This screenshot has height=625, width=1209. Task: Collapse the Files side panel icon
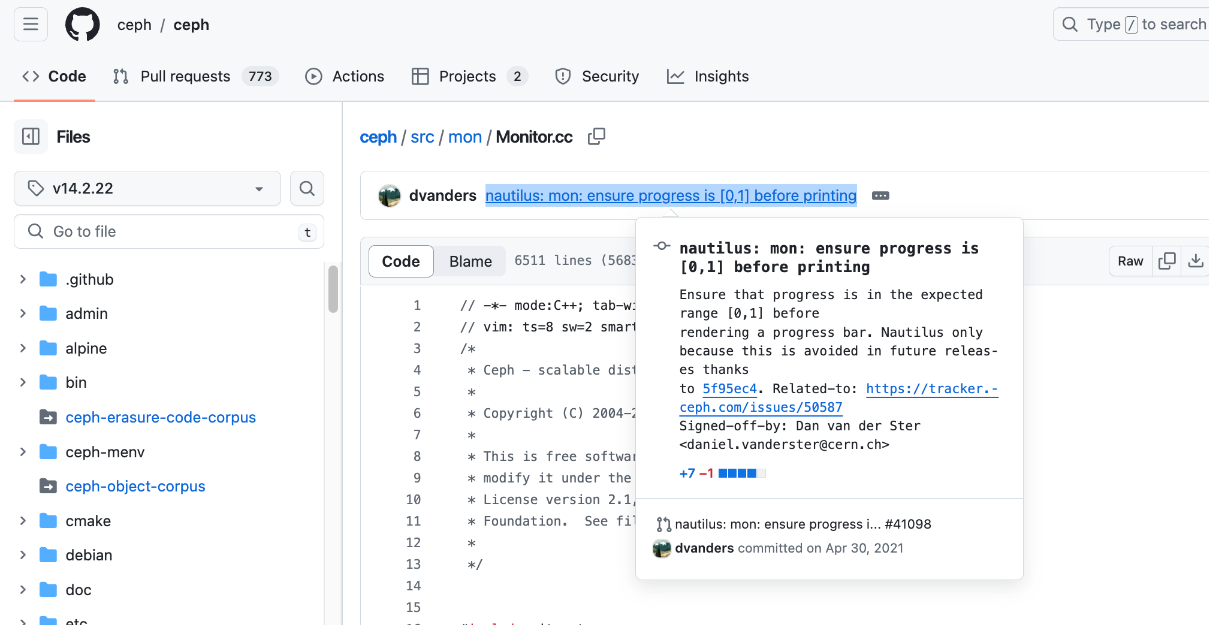(x=31, y=137)
